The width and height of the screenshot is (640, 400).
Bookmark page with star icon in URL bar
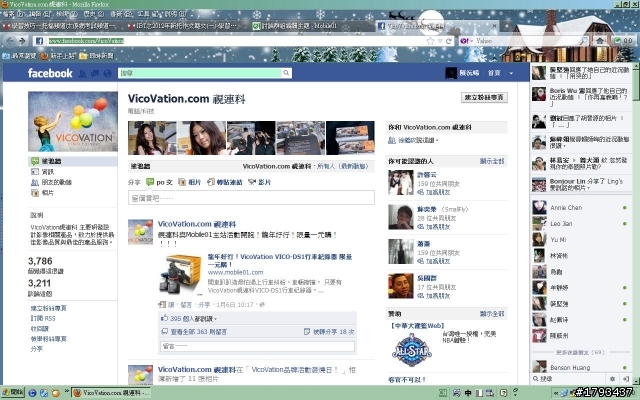coord(430,41)
